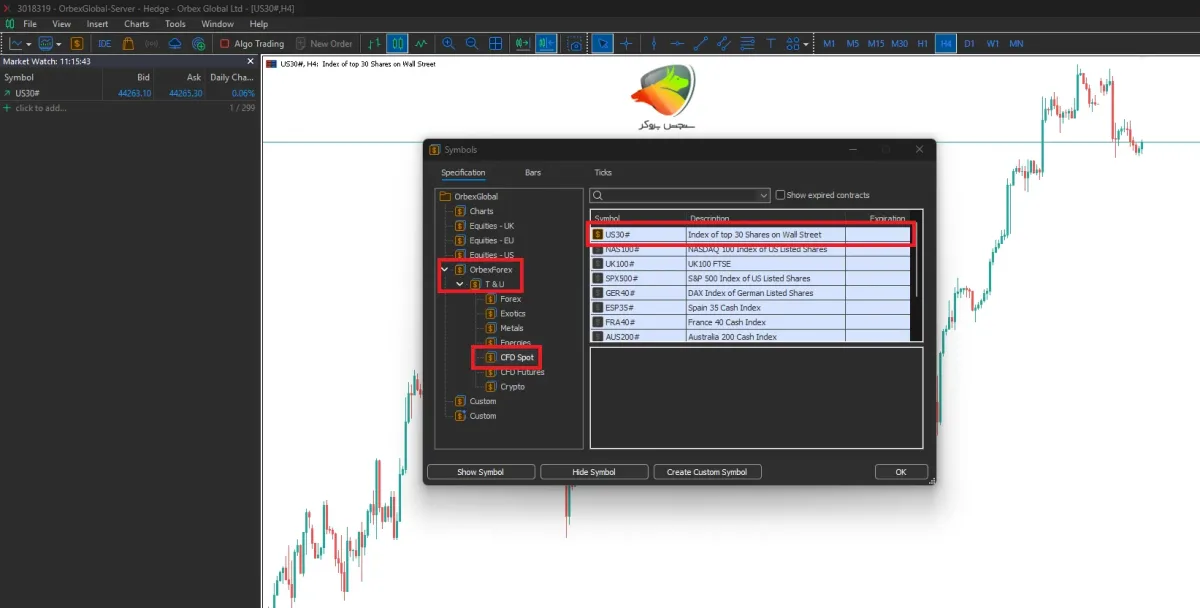
Task: Draw a horizontal line
Action: [x=677, y=44]
